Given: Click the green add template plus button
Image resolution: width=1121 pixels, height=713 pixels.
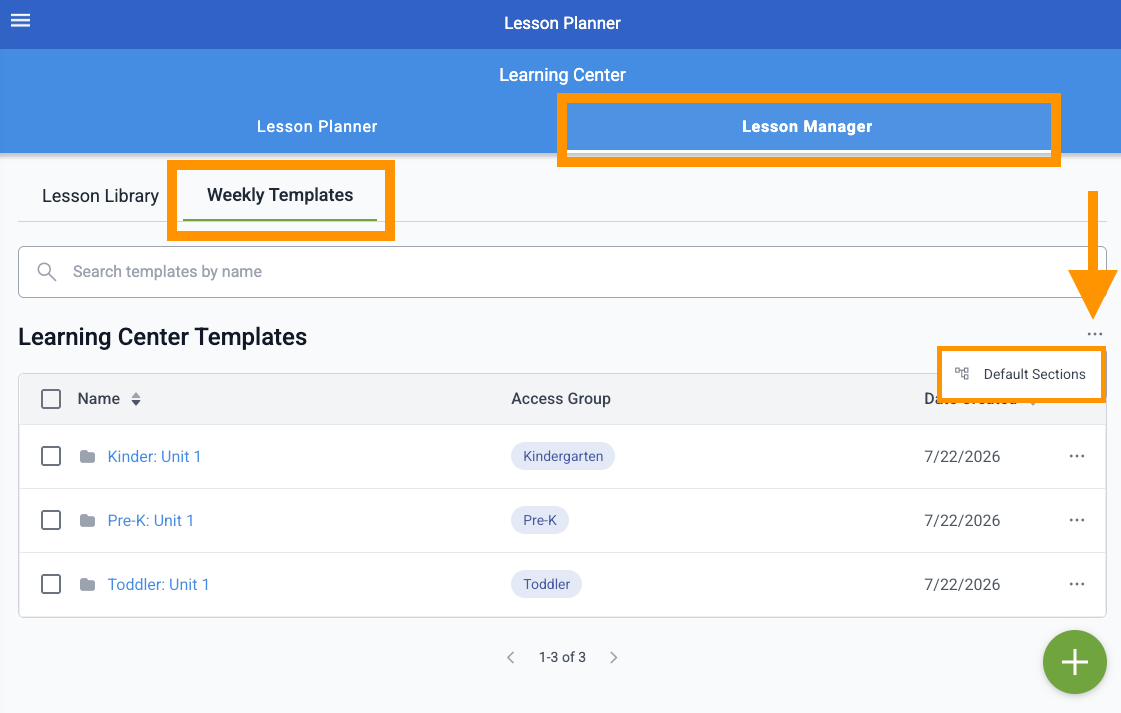Looking at the screenshot, I should tap(1075, 662).
